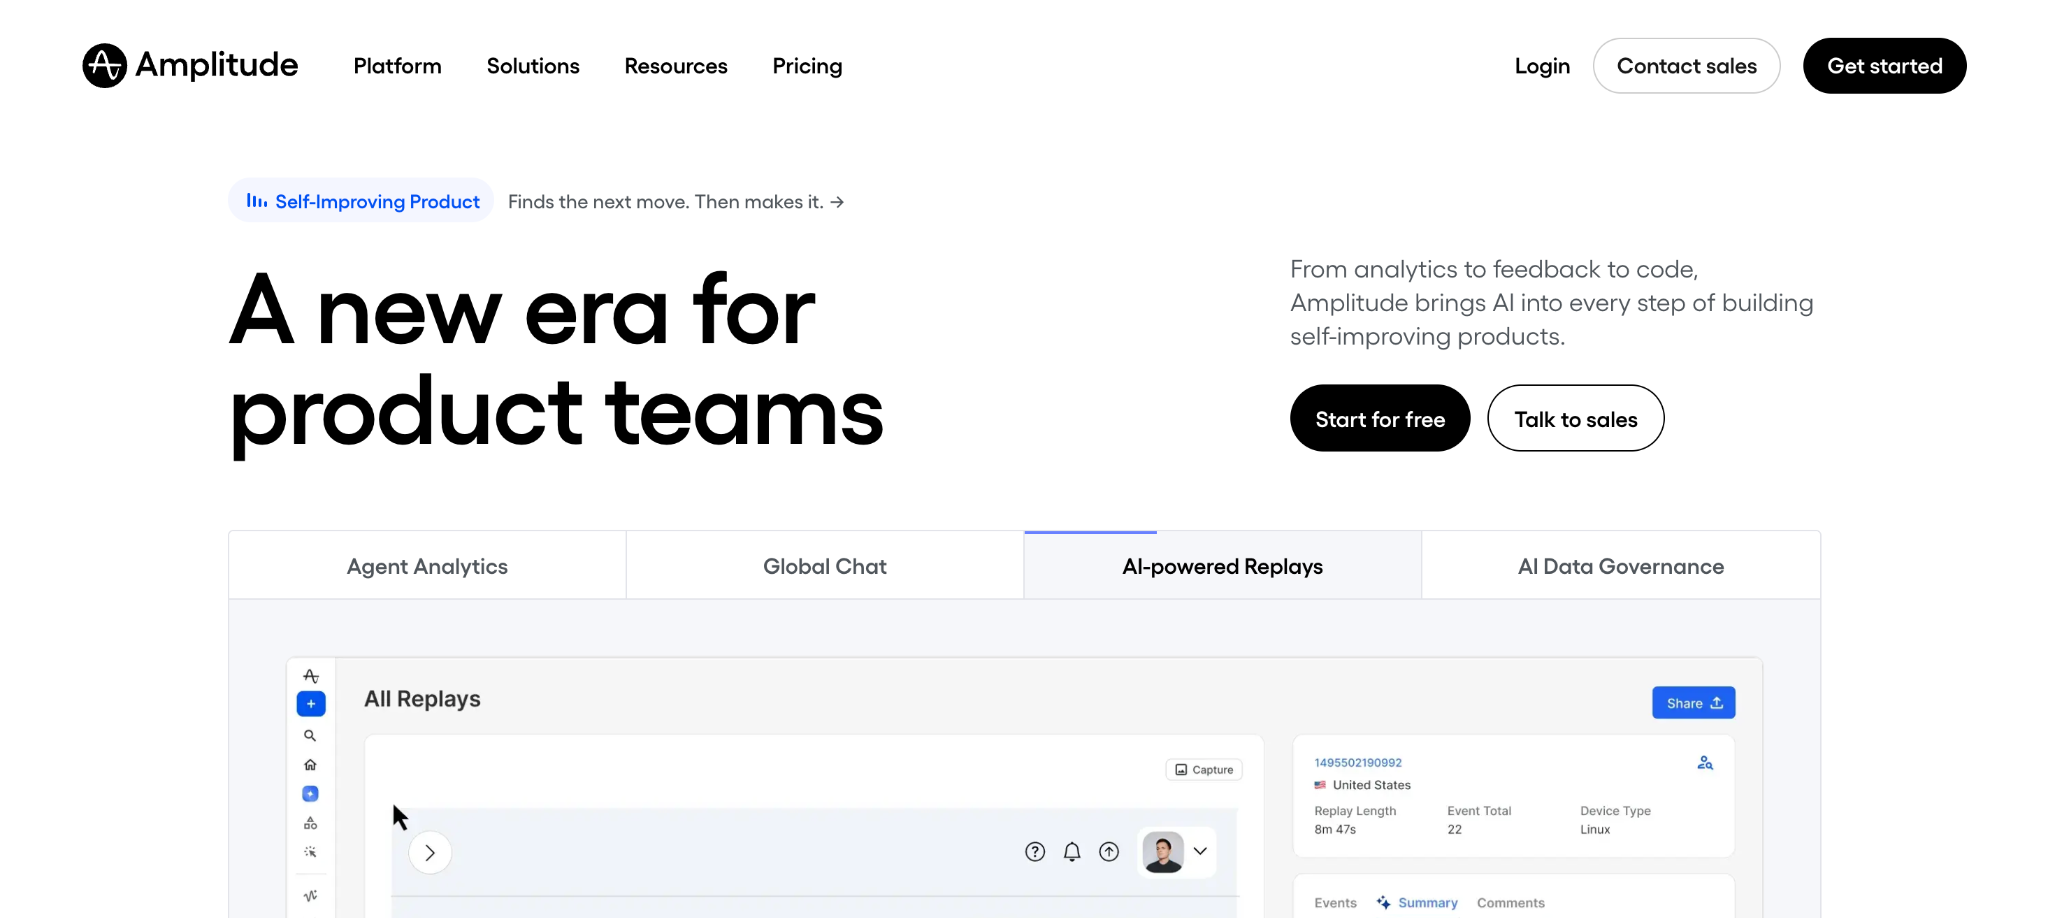Open the search icon in the replay sidebar

310,736
